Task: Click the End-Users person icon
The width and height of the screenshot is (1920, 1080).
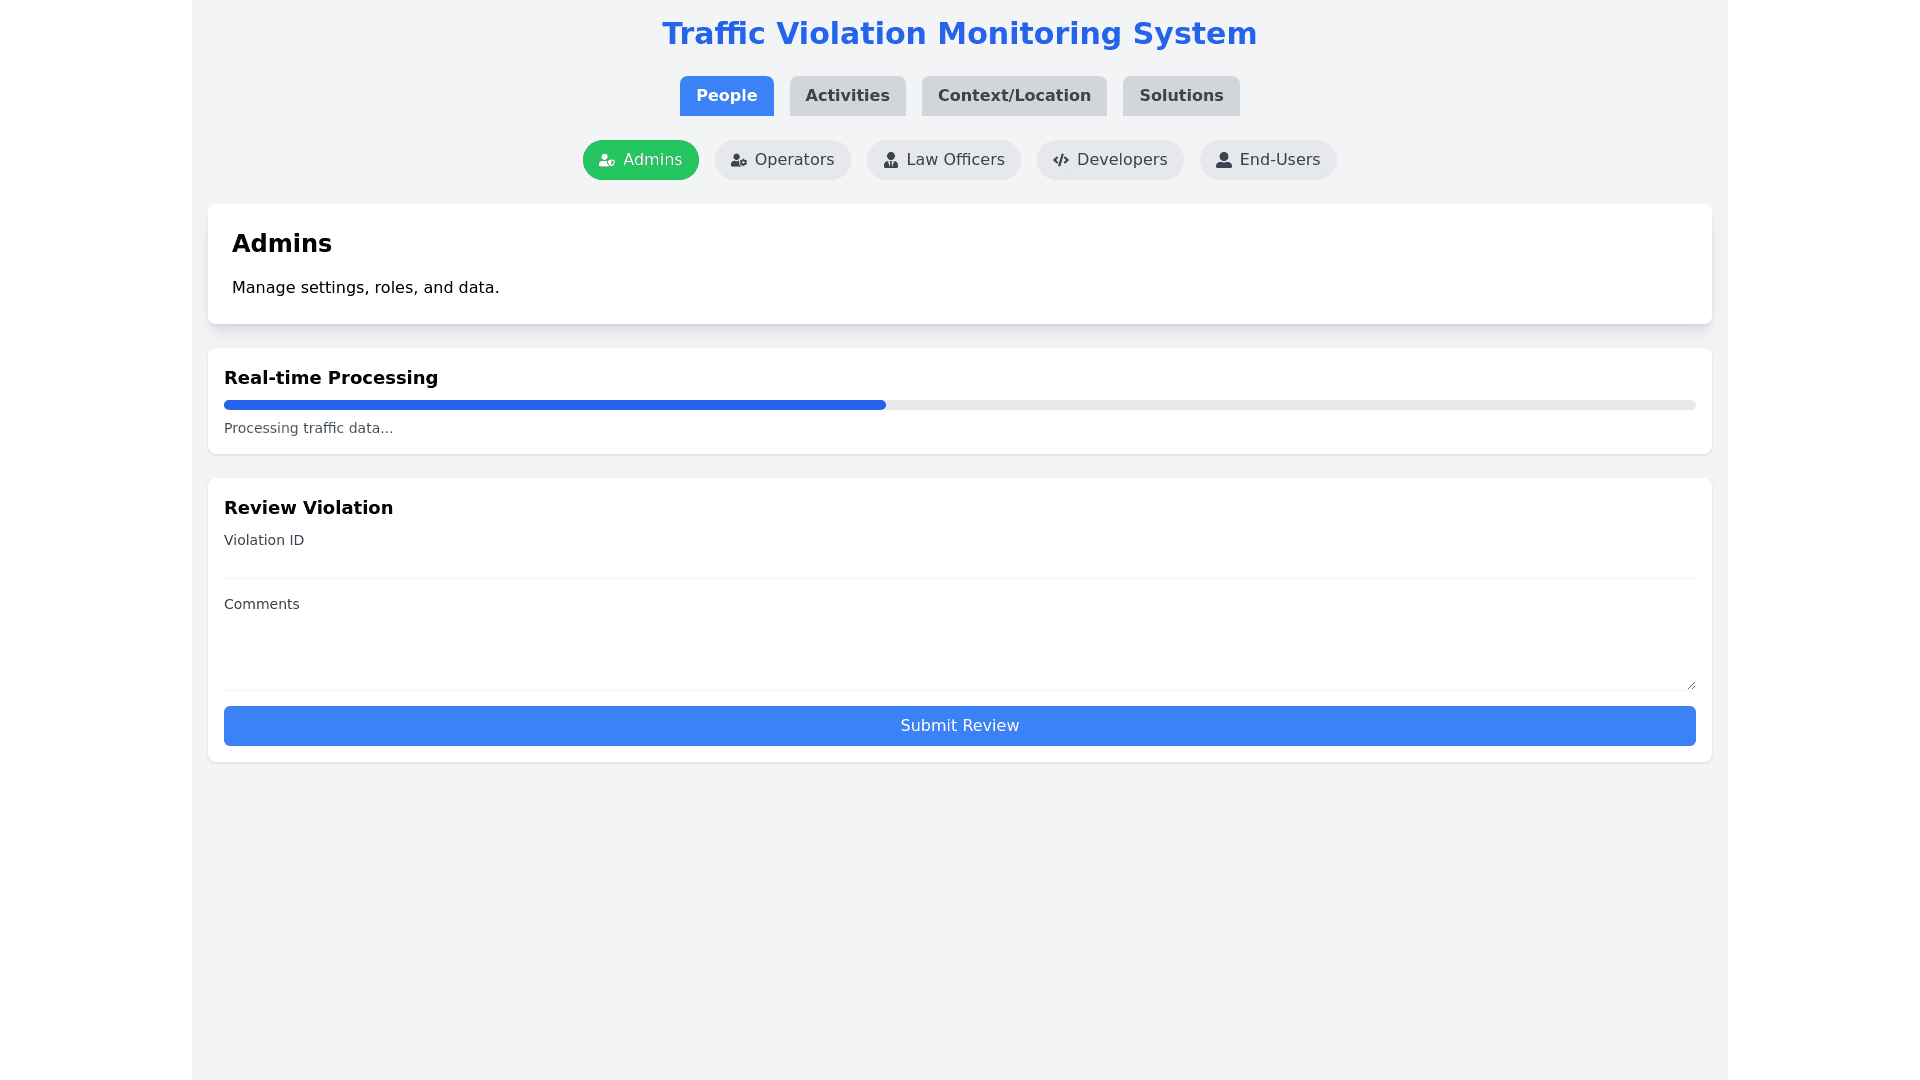Action: coord(1224,160)
